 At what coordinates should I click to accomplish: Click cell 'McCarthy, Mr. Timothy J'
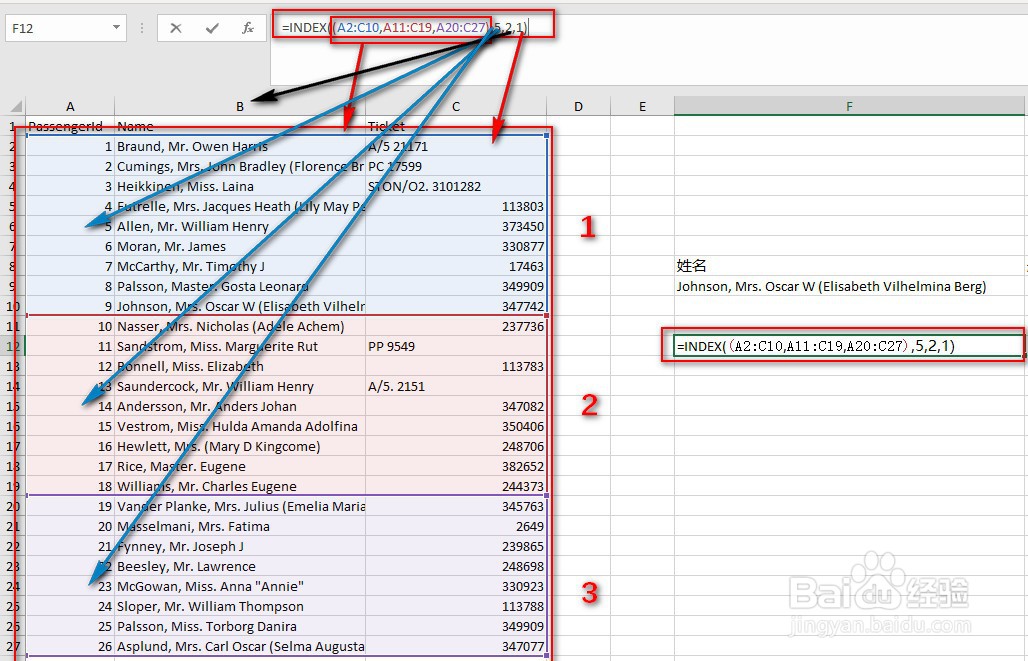click(x=240, y=266)
